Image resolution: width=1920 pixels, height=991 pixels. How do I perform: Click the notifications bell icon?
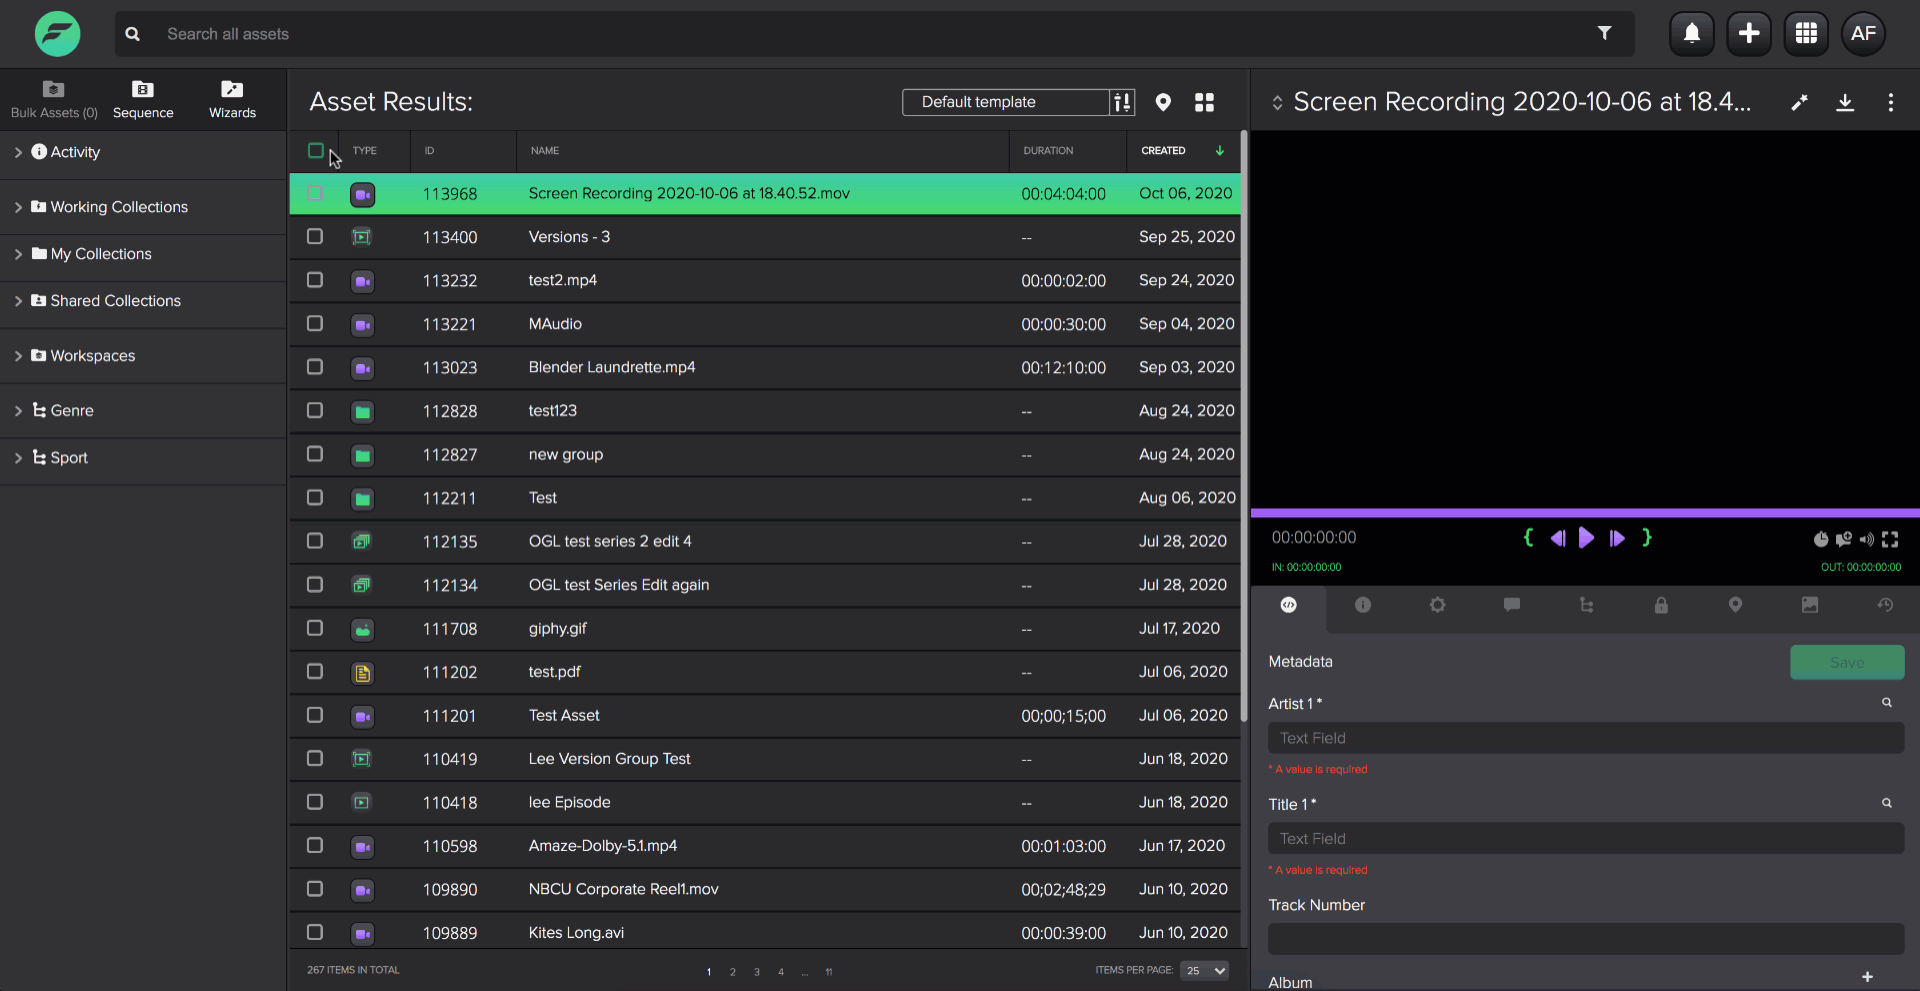pos(1691,34)
